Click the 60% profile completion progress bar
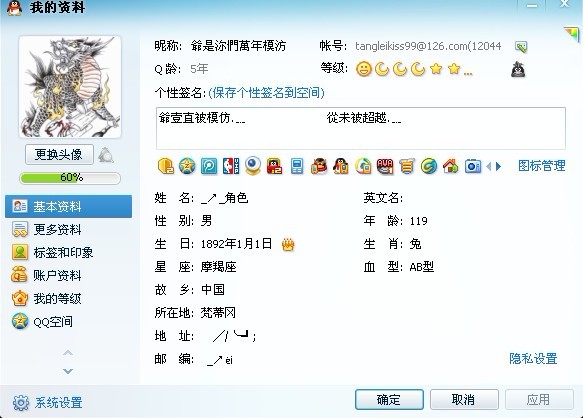Viewport: 583px width, 418px height. 70,178
